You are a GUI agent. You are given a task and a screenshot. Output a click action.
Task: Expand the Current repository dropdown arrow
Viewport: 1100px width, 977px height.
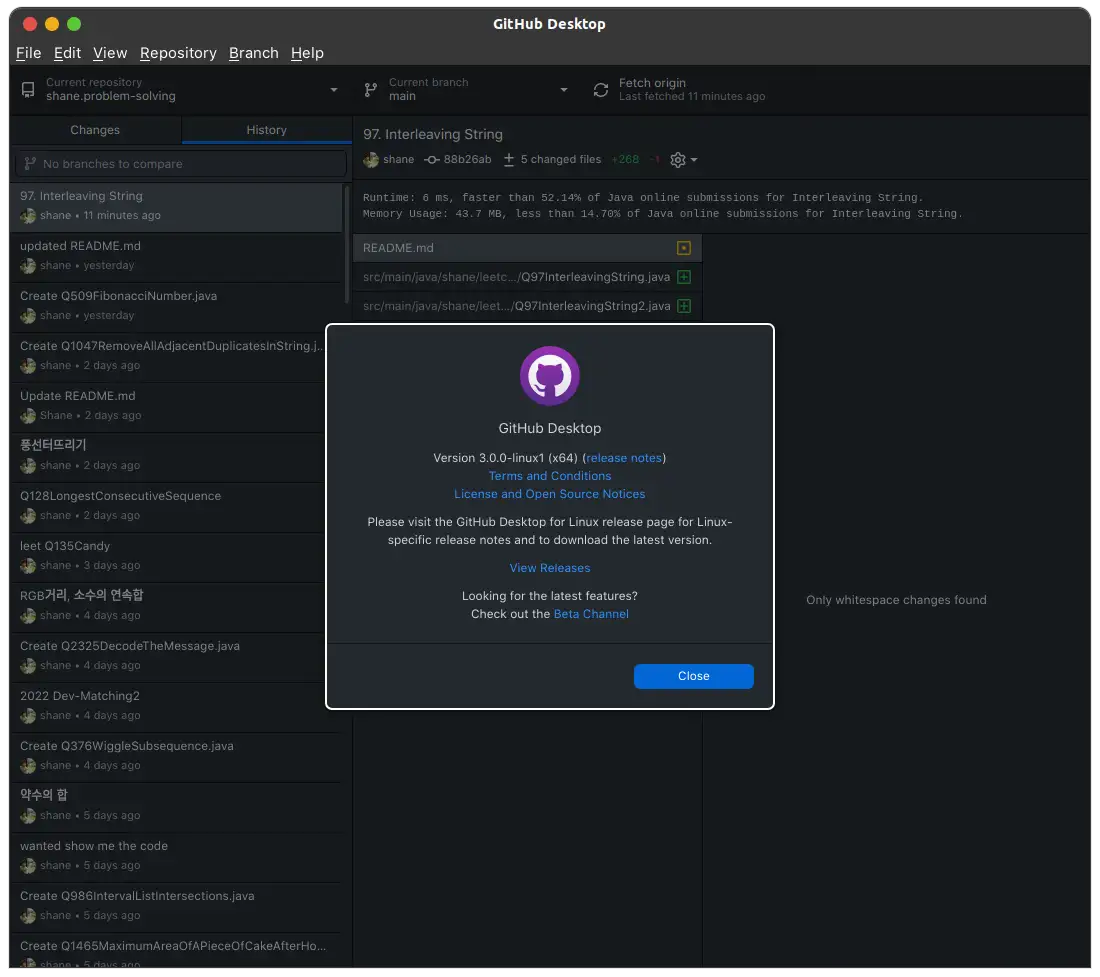click(334, 90)
